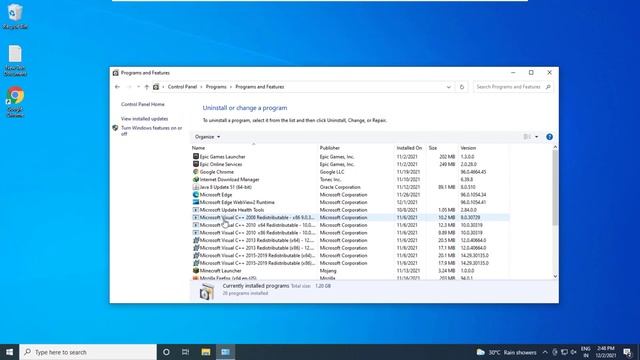Select the Minecraft Launcher entry
This screenshot has height=360, width=640.
pos(350,271)
